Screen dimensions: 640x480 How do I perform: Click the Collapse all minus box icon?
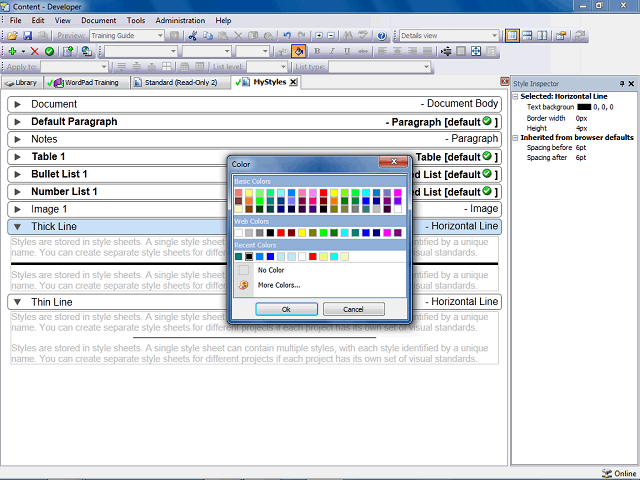[331, 36]
